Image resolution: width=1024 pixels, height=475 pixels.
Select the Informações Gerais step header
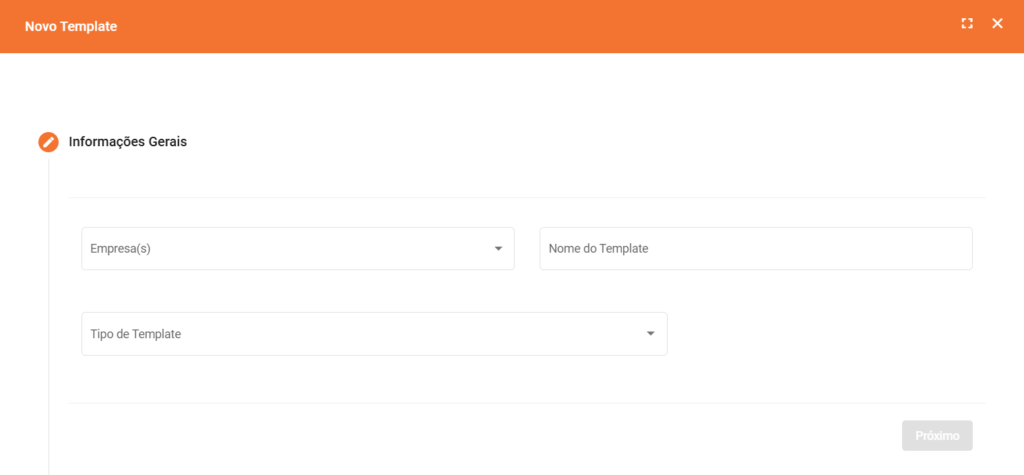(x=127, y=142)
